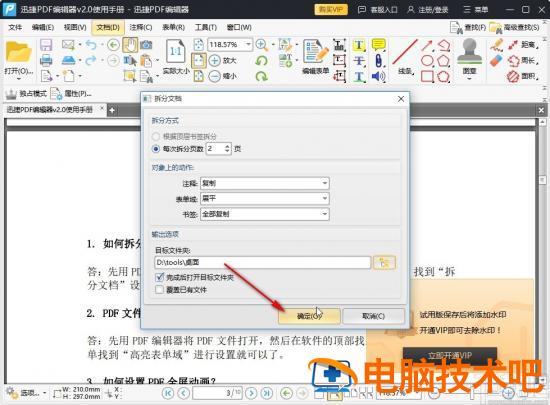Click the Distance 距离 measuring tool
The width and height of the screenshot is (550, 405).
[x=523, y=45]
